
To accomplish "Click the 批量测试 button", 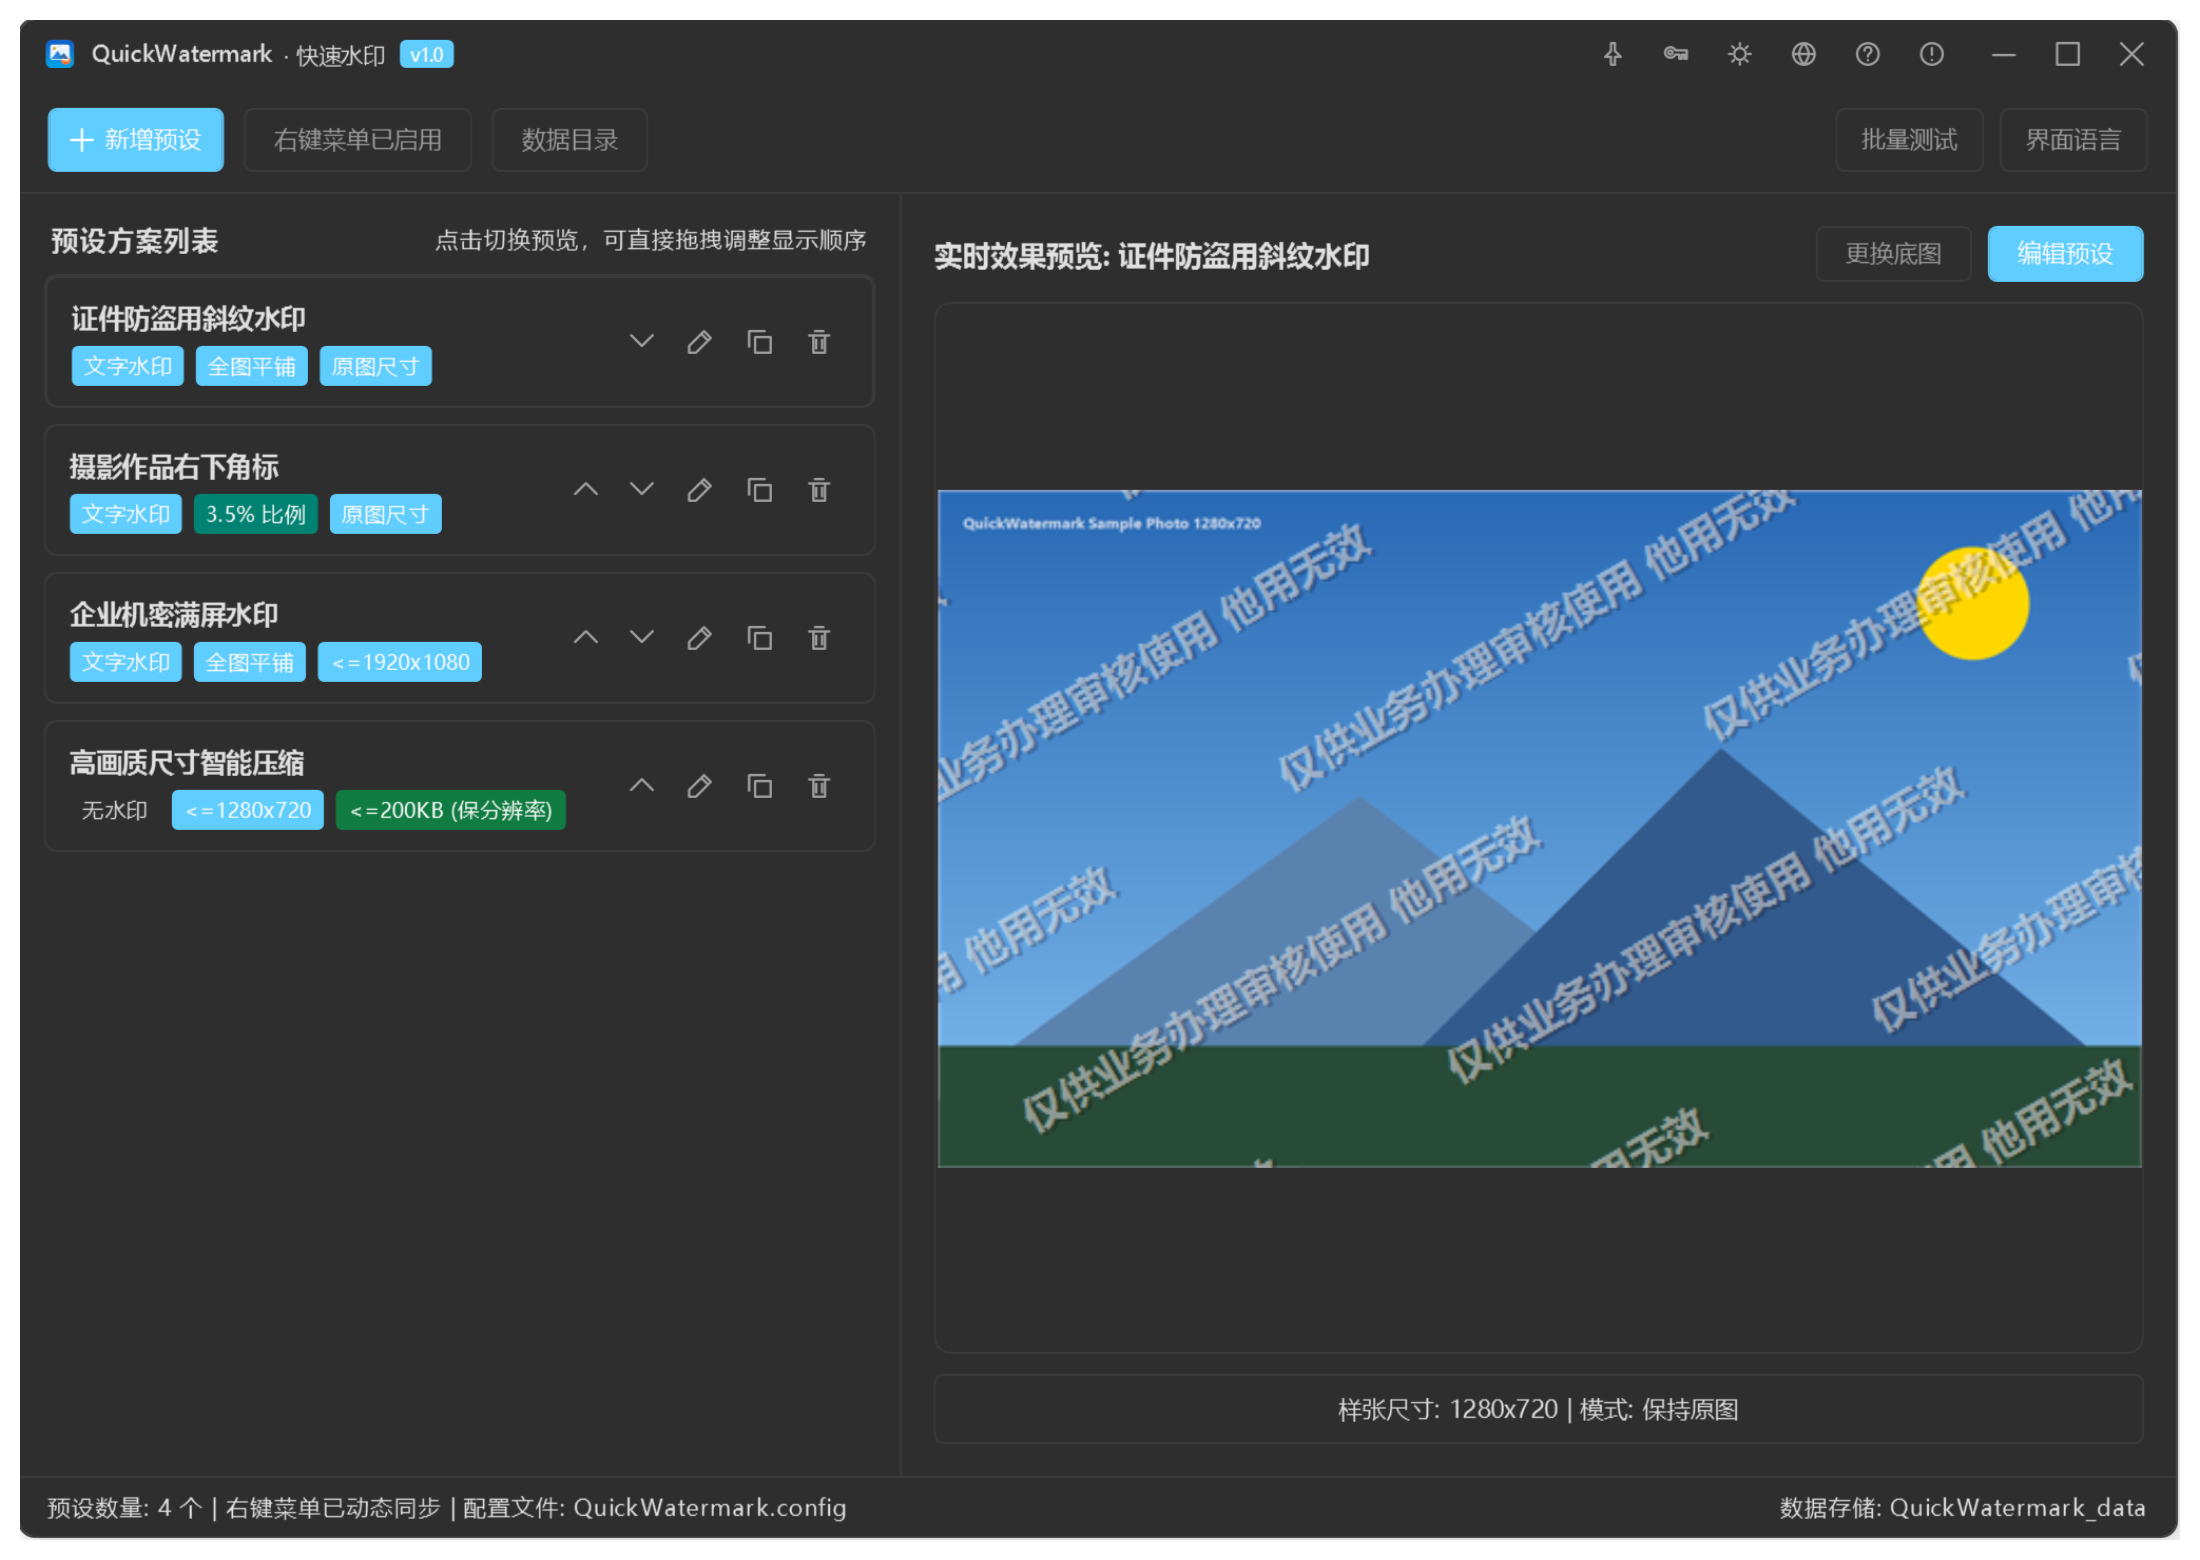I will pos(1909,140).
